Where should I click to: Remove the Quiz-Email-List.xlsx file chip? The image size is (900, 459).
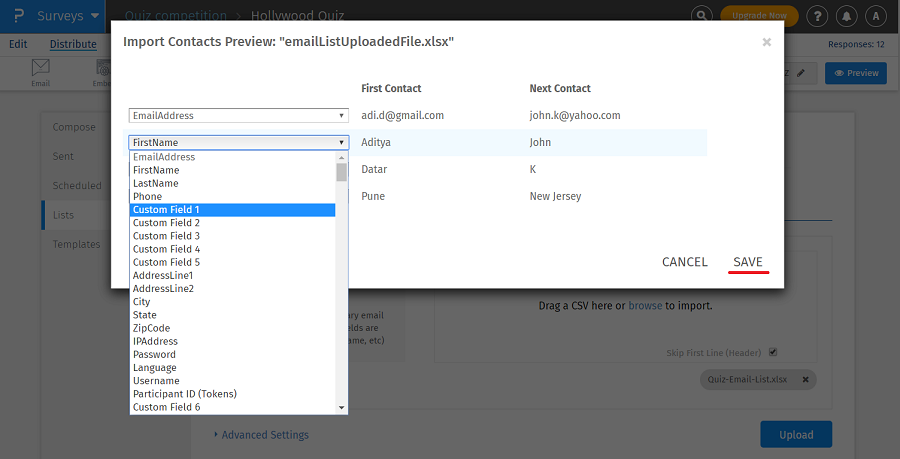click(806, 380)
